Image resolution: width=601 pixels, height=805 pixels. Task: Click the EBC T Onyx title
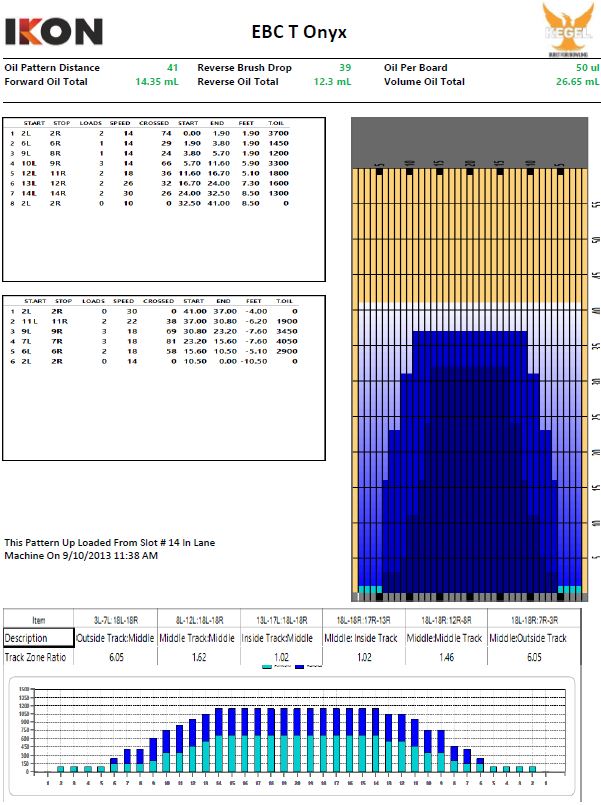299,31
